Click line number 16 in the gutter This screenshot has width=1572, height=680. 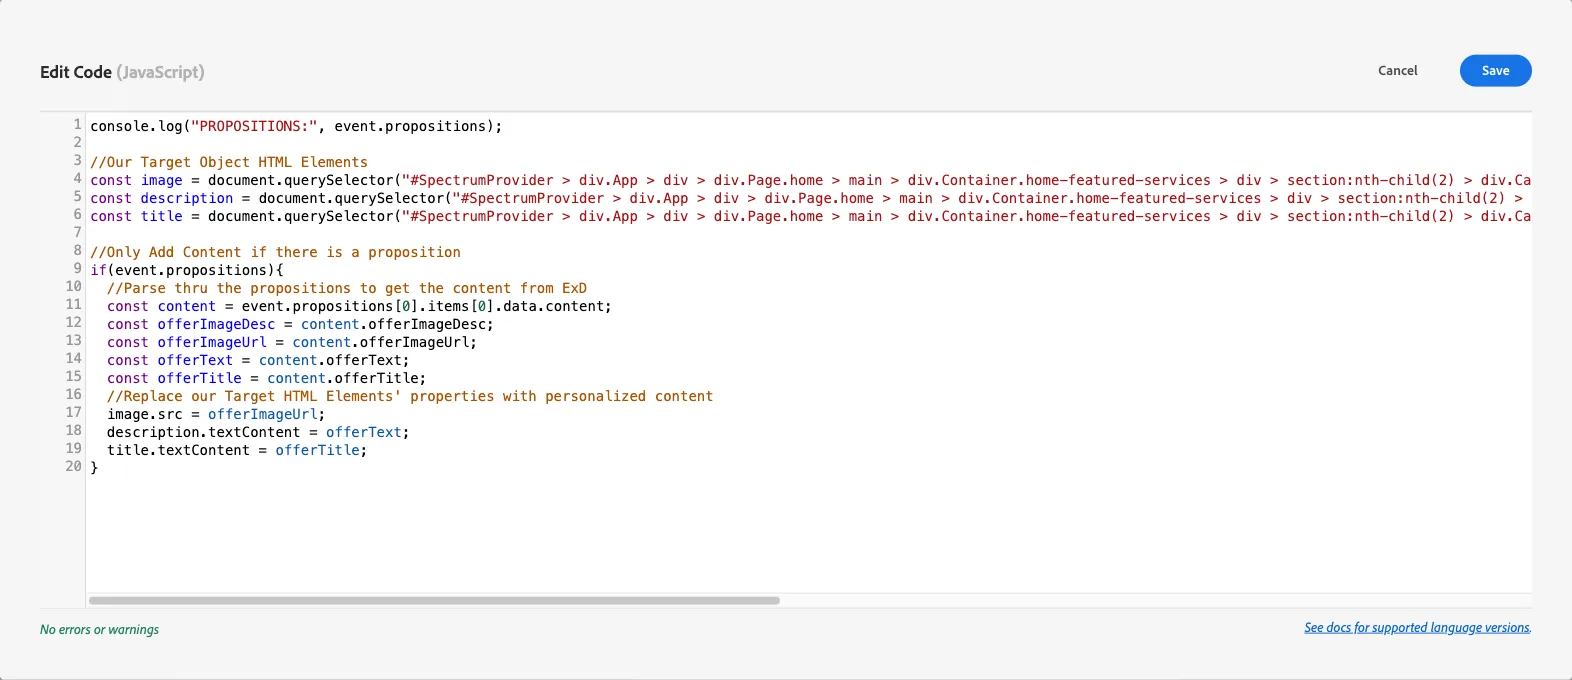tap(73, 394)
